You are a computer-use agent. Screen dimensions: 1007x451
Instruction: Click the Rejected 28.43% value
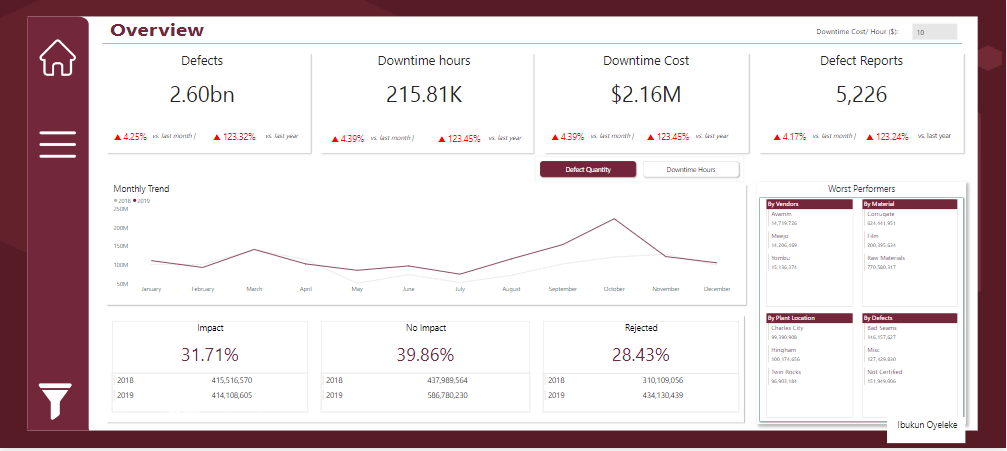tap(641, 355)
